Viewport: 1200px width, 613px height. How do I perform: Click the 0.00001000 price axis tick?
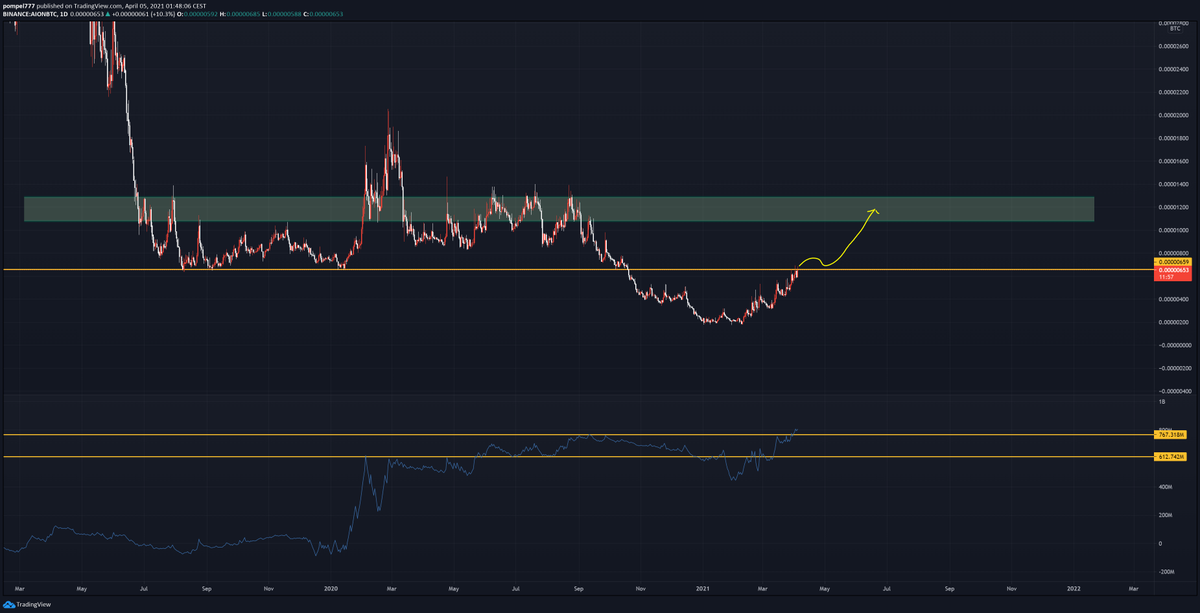(1175, 230)
